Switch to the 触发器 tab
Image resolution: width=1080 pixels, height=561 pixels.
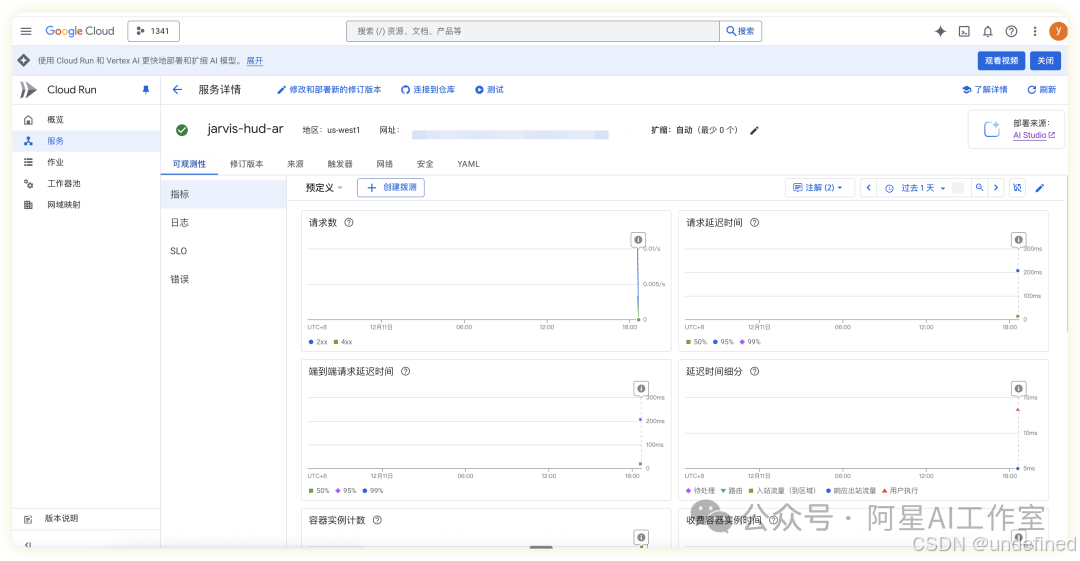click(340, 164)
